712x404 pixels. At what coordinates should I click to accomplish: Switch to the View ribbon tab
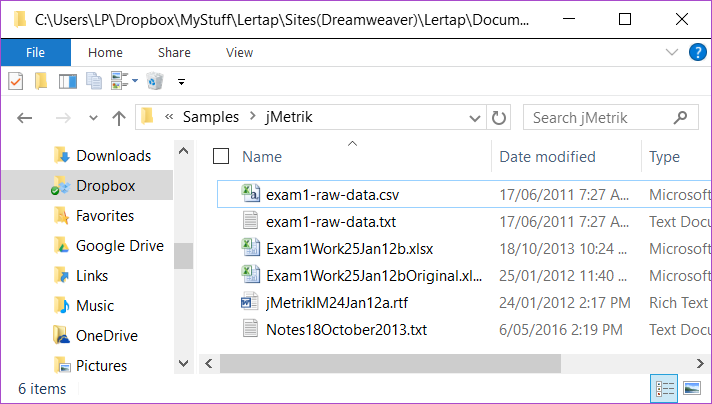(239, 53)
